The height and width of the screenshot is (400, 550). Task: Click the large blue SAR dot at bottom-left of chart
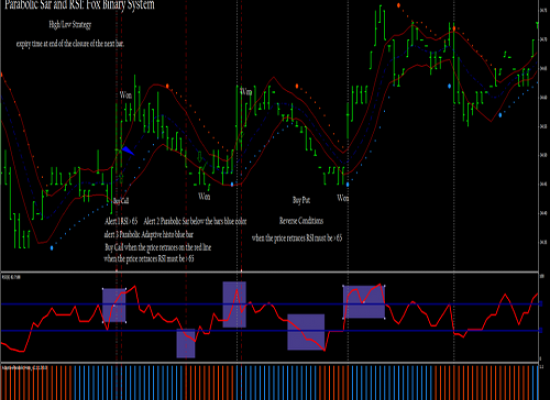[x=52, y=248]
